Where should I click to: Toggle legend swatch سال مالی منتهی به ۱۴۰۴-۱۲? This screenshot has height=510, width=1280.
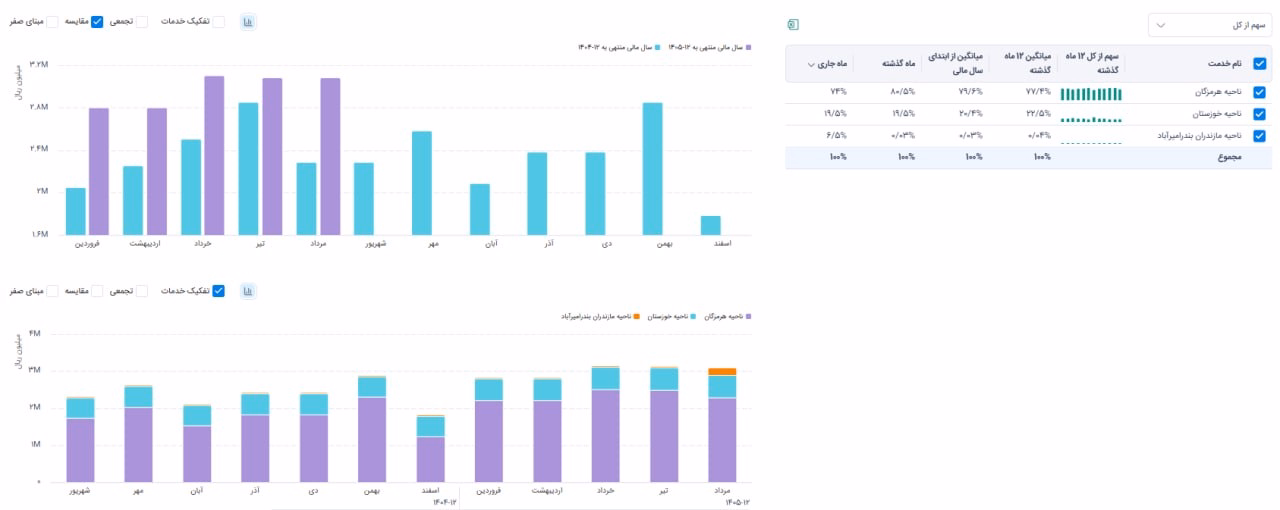pos(658,47)
